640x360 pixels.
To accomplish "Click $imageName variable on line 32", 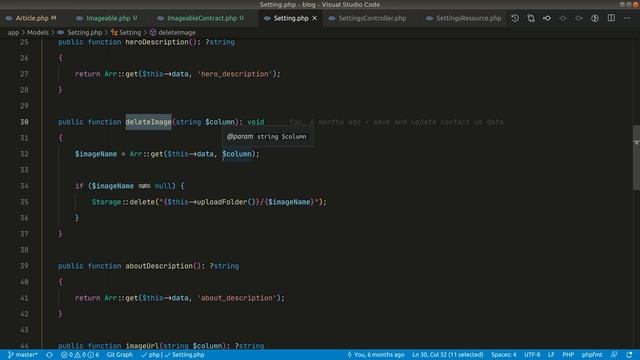I will (96, 154).
